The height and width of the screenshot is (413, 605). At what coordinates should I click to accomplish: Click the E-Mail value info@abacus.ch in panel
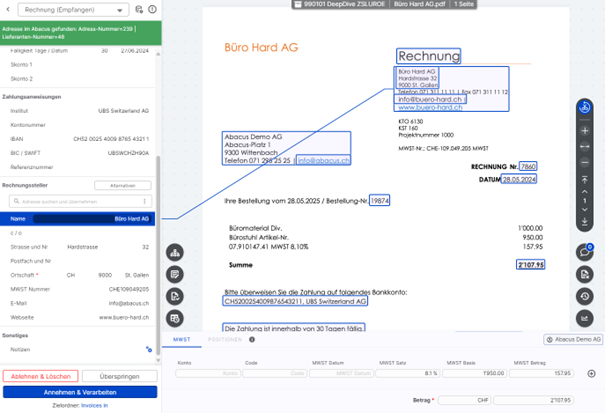(129, 303)
